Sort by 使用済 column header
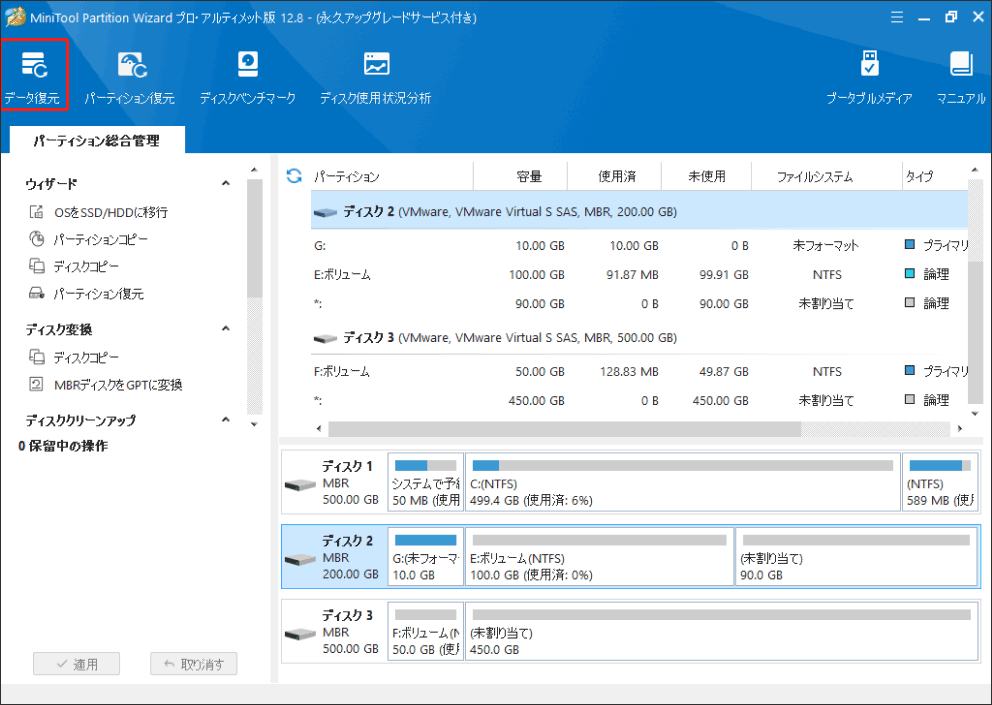This screenshot has width=992, height=705. click(x=615, y=176)
